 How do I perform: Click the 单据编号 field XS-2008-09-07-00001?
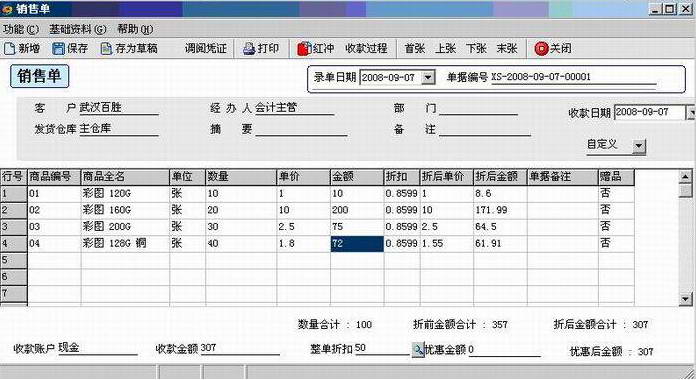click(573, 77)
